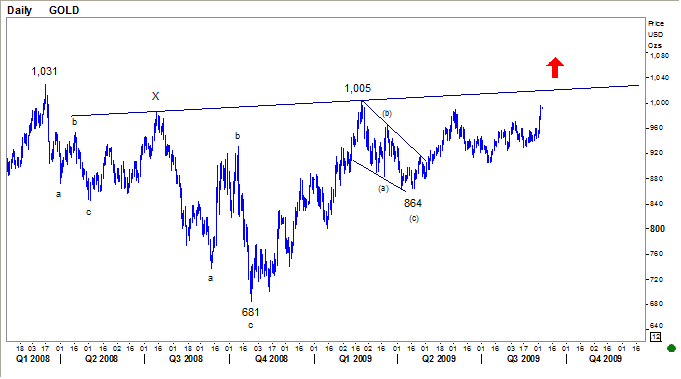Select the (c) label under 864

[x=413, y=218]
